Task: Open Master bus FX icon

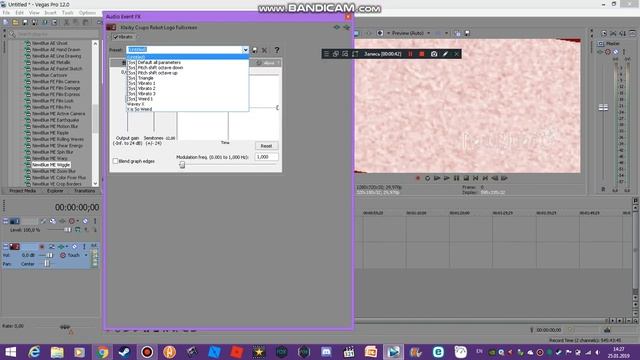Action: (x=600, y=52)
